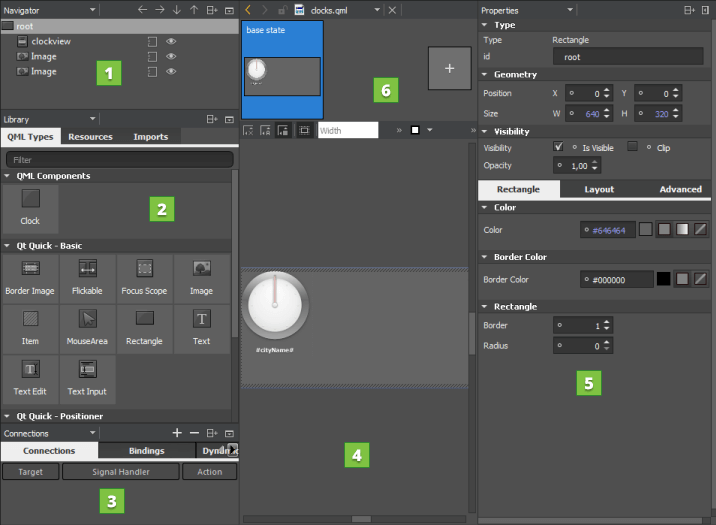Split the Properties pane

click(x=690, y=10)
